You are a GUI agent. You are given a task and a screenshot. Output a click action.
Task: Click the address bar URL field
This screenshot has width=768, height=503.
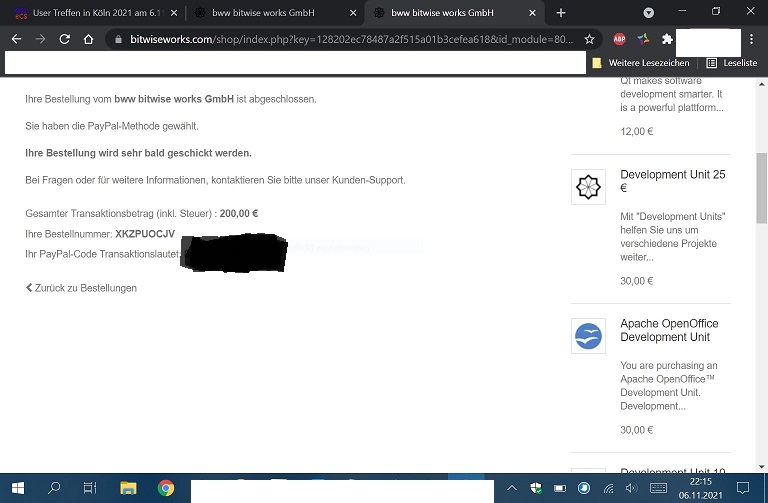pos(351,39)
